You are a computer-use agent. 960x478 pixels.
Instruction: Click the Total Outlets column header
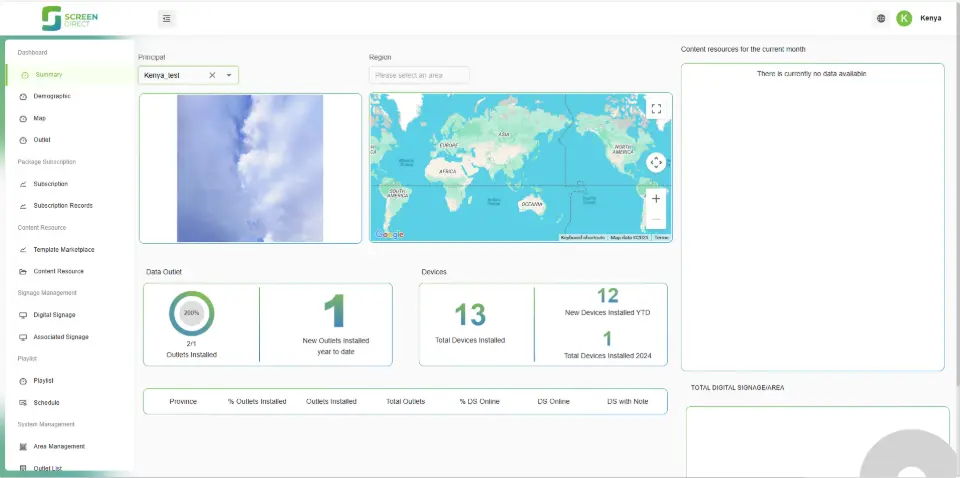click(x=405, y=401)
